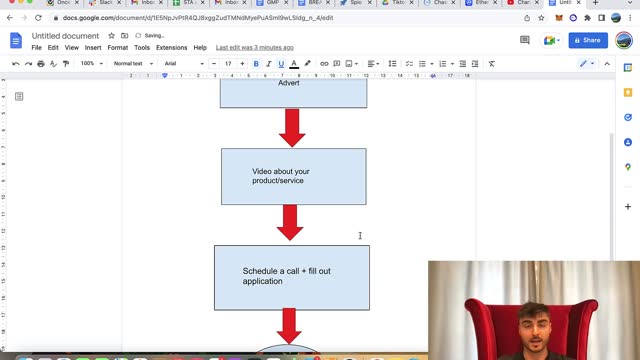Open the 'Last edit was 3 minutes ago' link
Image resolution: width=640 pixels, height=360 pixels.
click(255, 48)
